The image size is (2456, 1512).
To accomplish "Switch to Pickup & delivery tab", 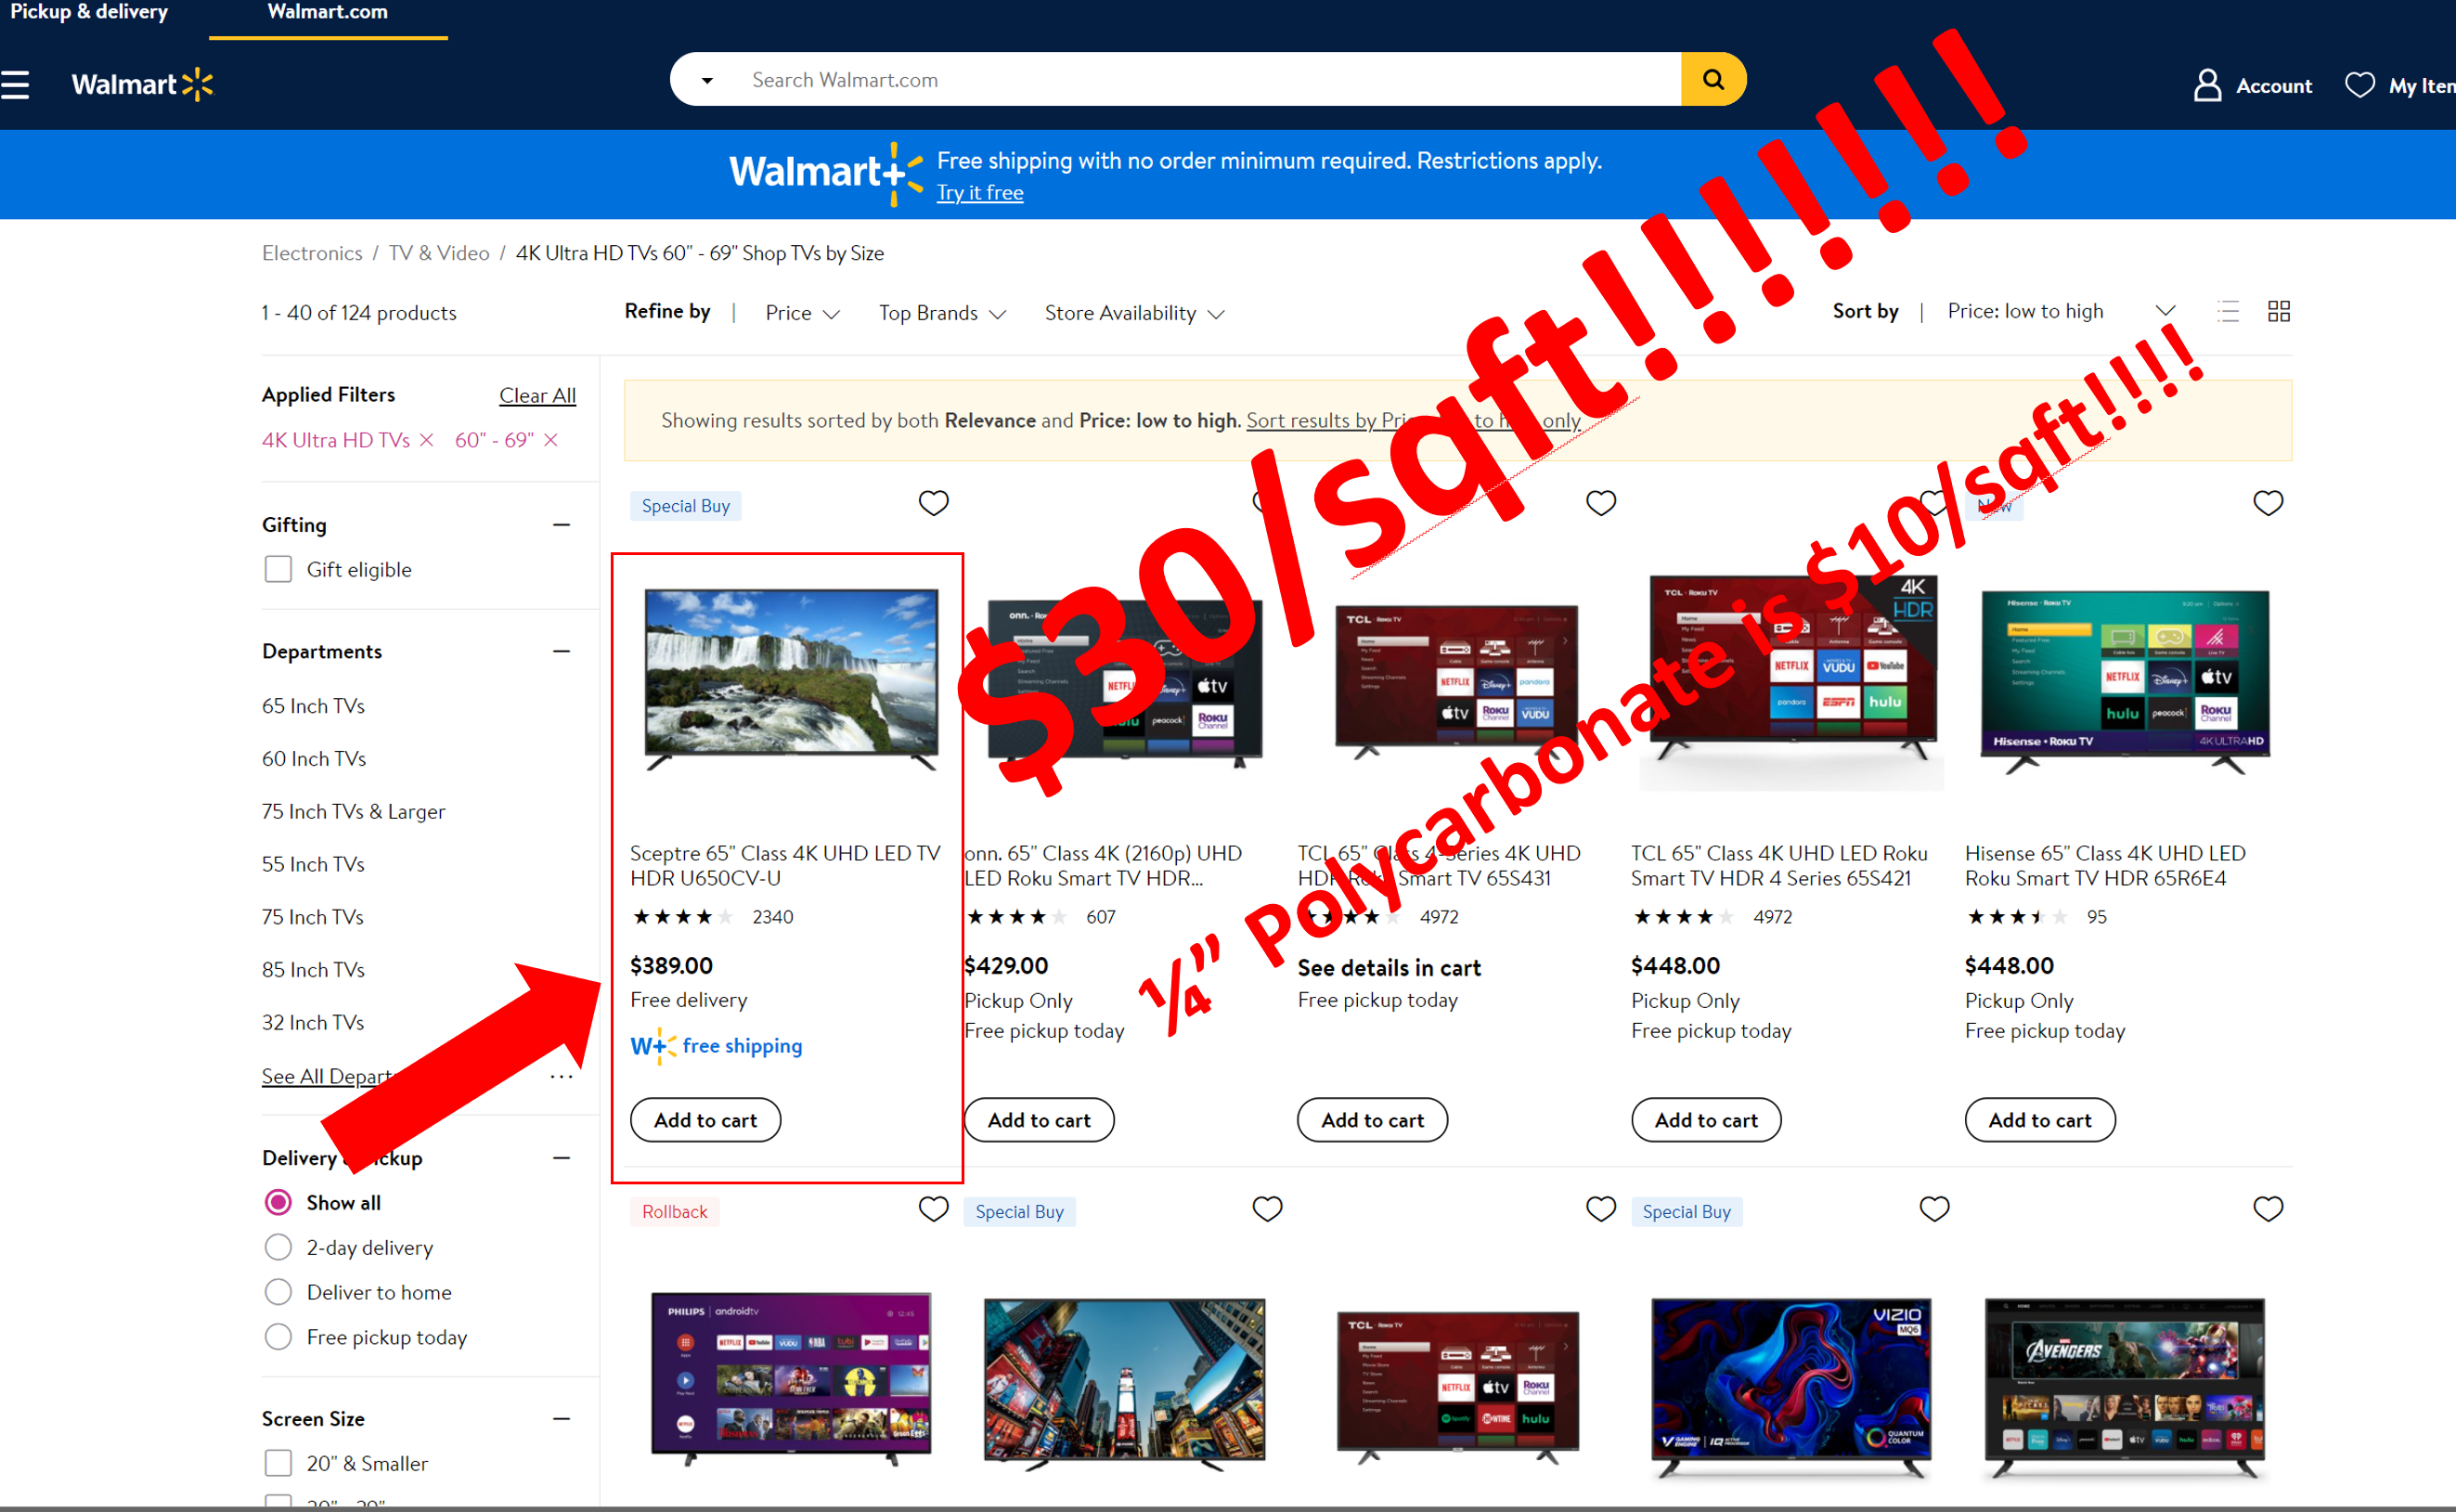I will tap(89, 13).
